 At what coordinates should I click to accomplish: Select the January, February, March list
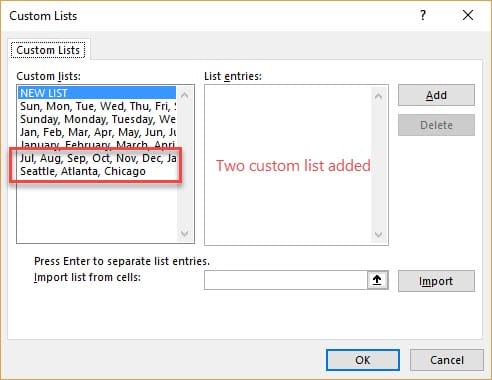click(x=97, y=144)
